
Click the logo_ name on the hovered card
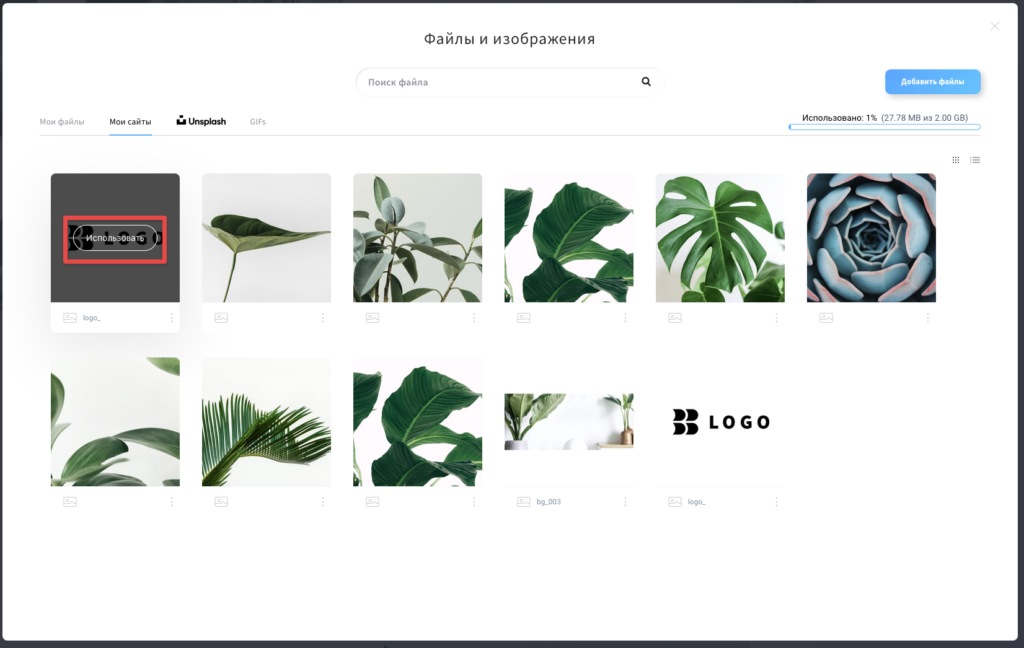91,318
